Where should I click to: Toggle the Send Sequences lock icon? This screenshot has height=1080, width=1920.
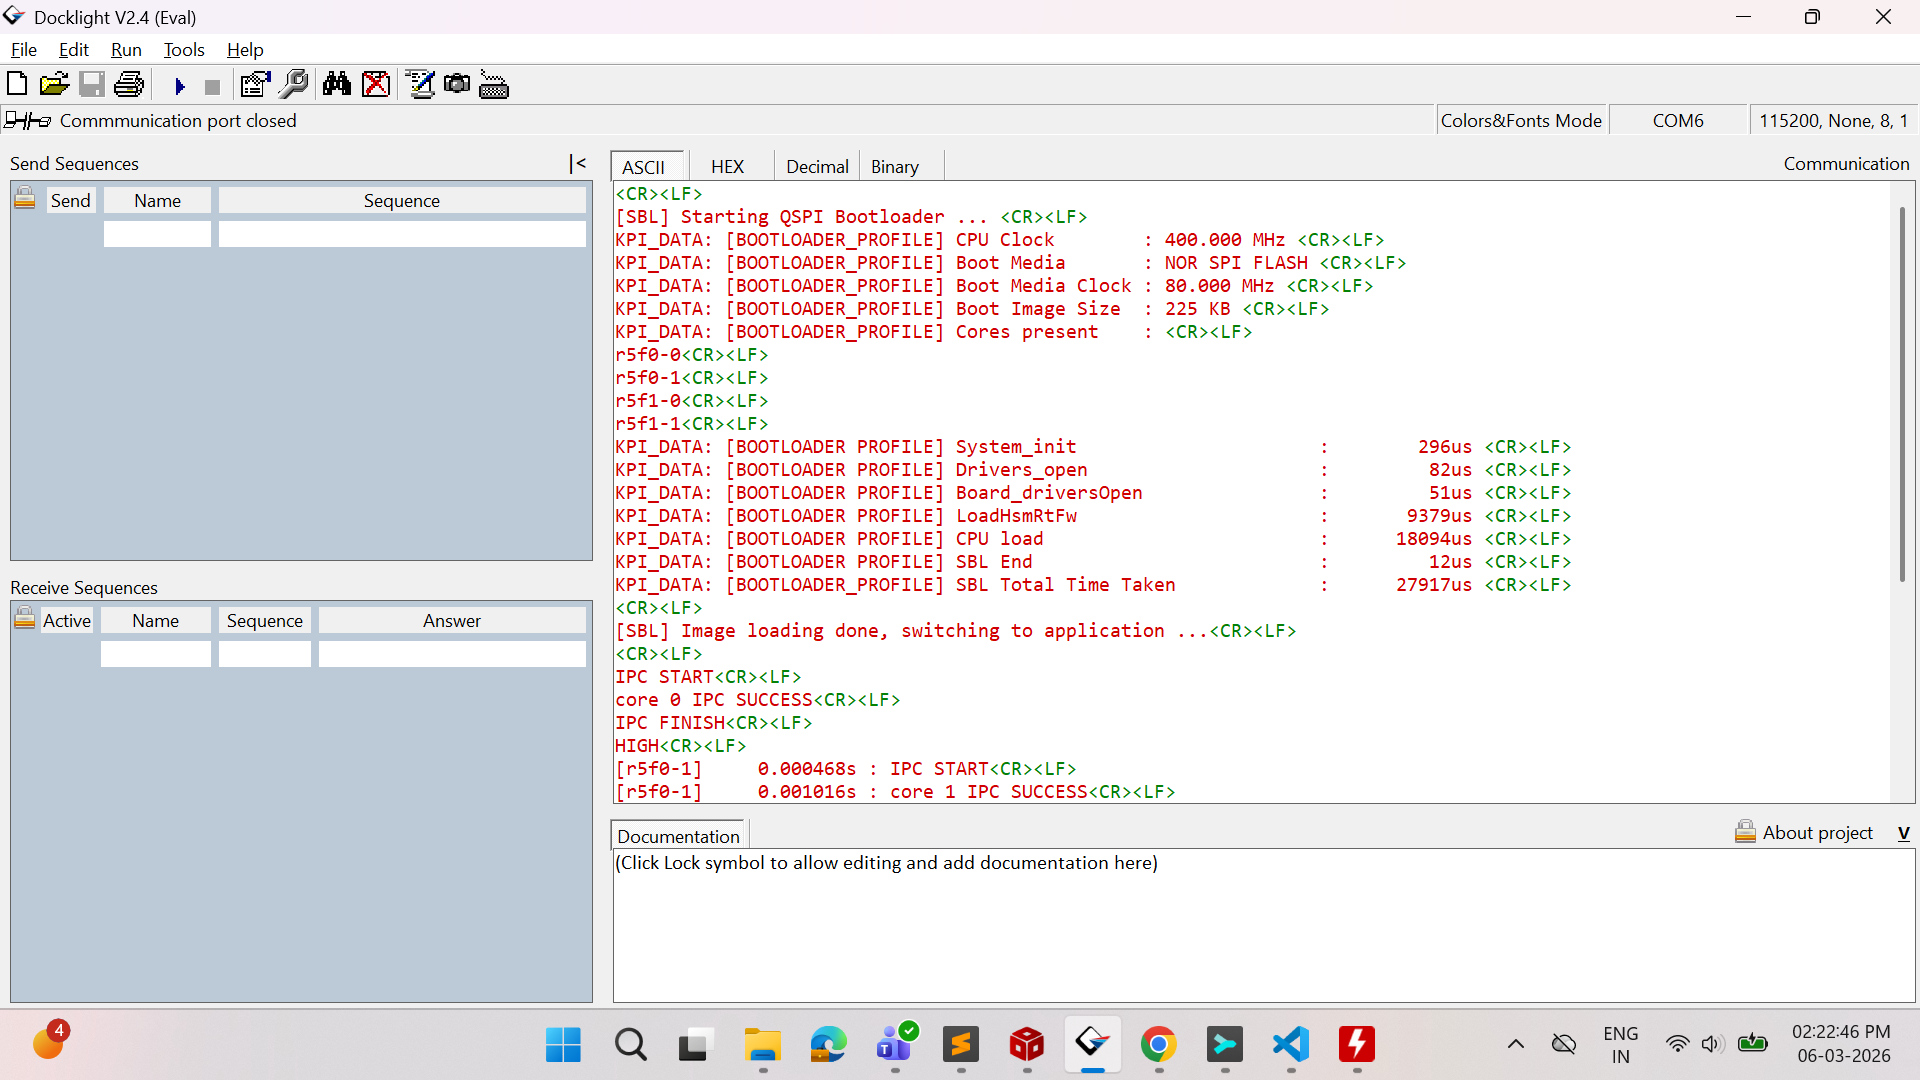25,198
